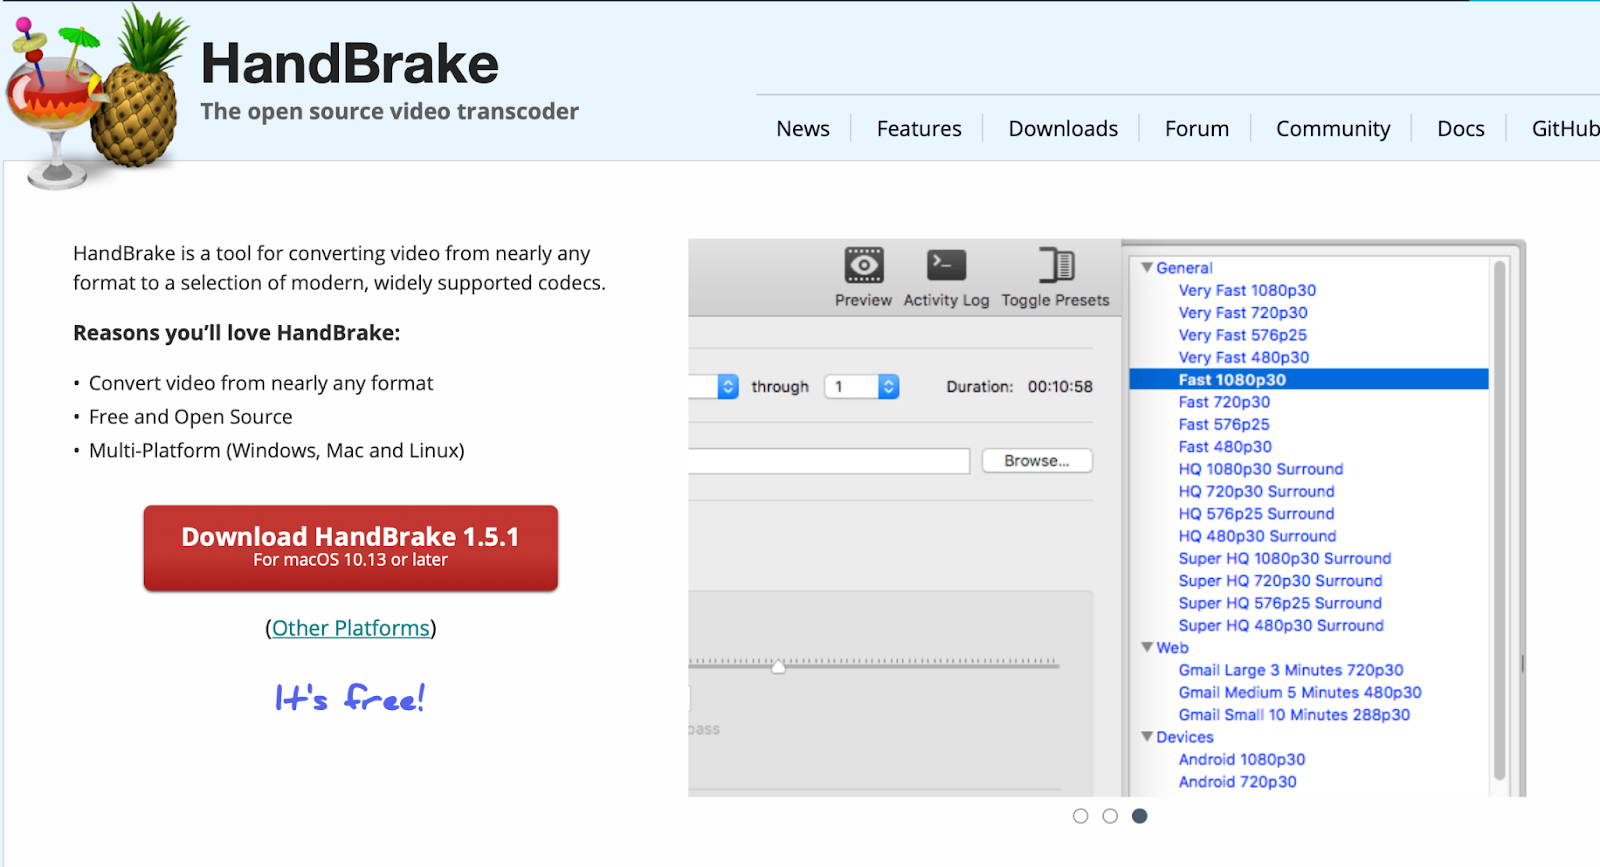Select the first carousel dot
This screenshot has height=867, width=1600.
pos(1080,816)
